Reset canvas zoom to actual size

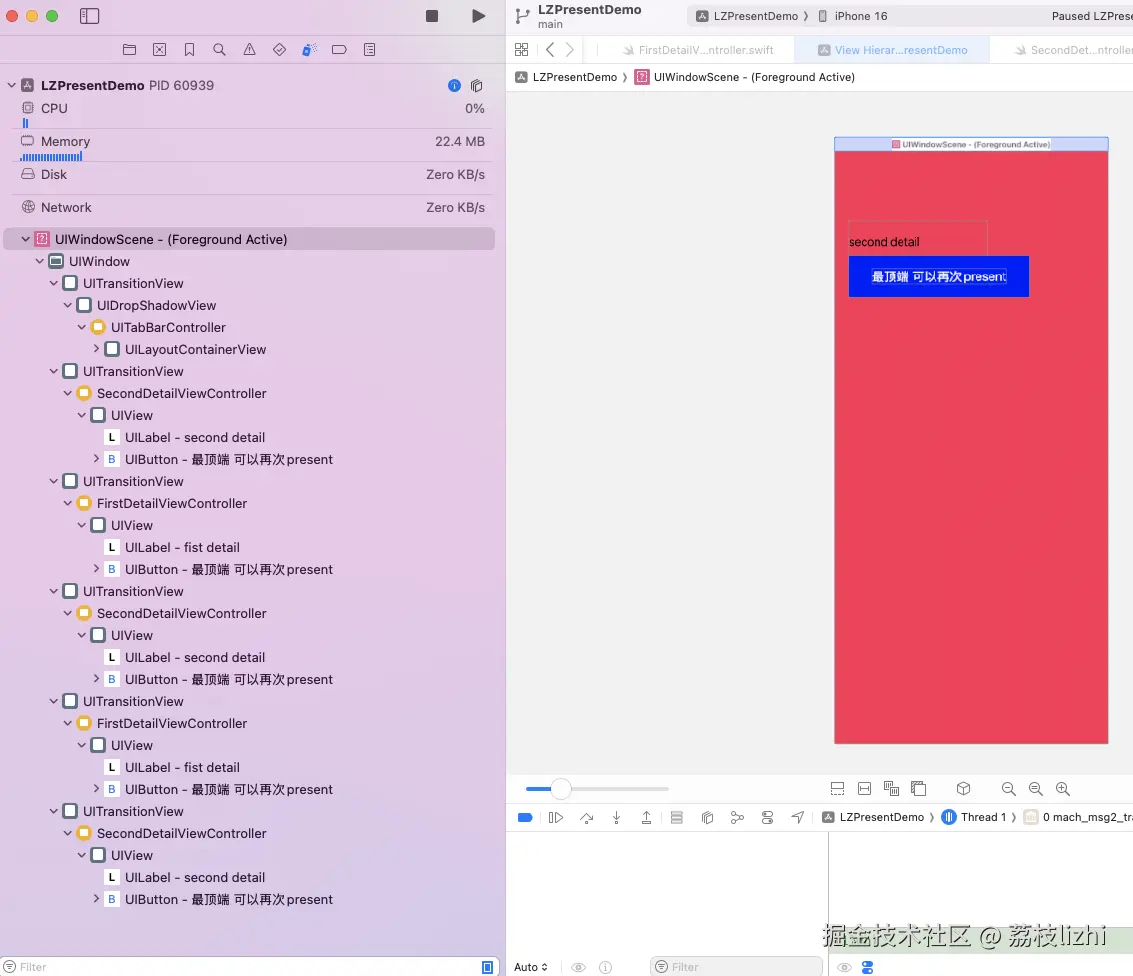(x=1035, y=789)
